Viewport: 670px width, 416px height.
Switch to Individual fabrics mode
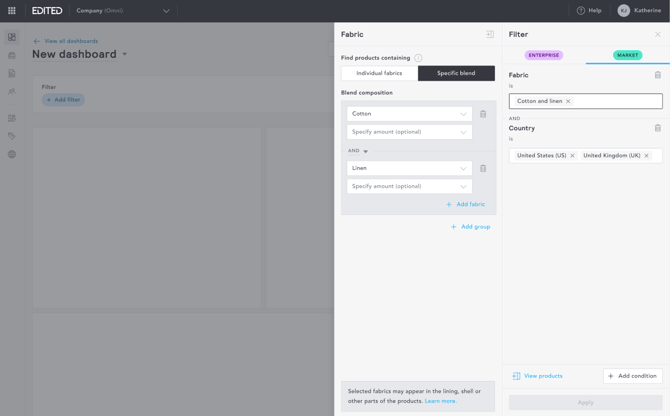tap(379, 73)
